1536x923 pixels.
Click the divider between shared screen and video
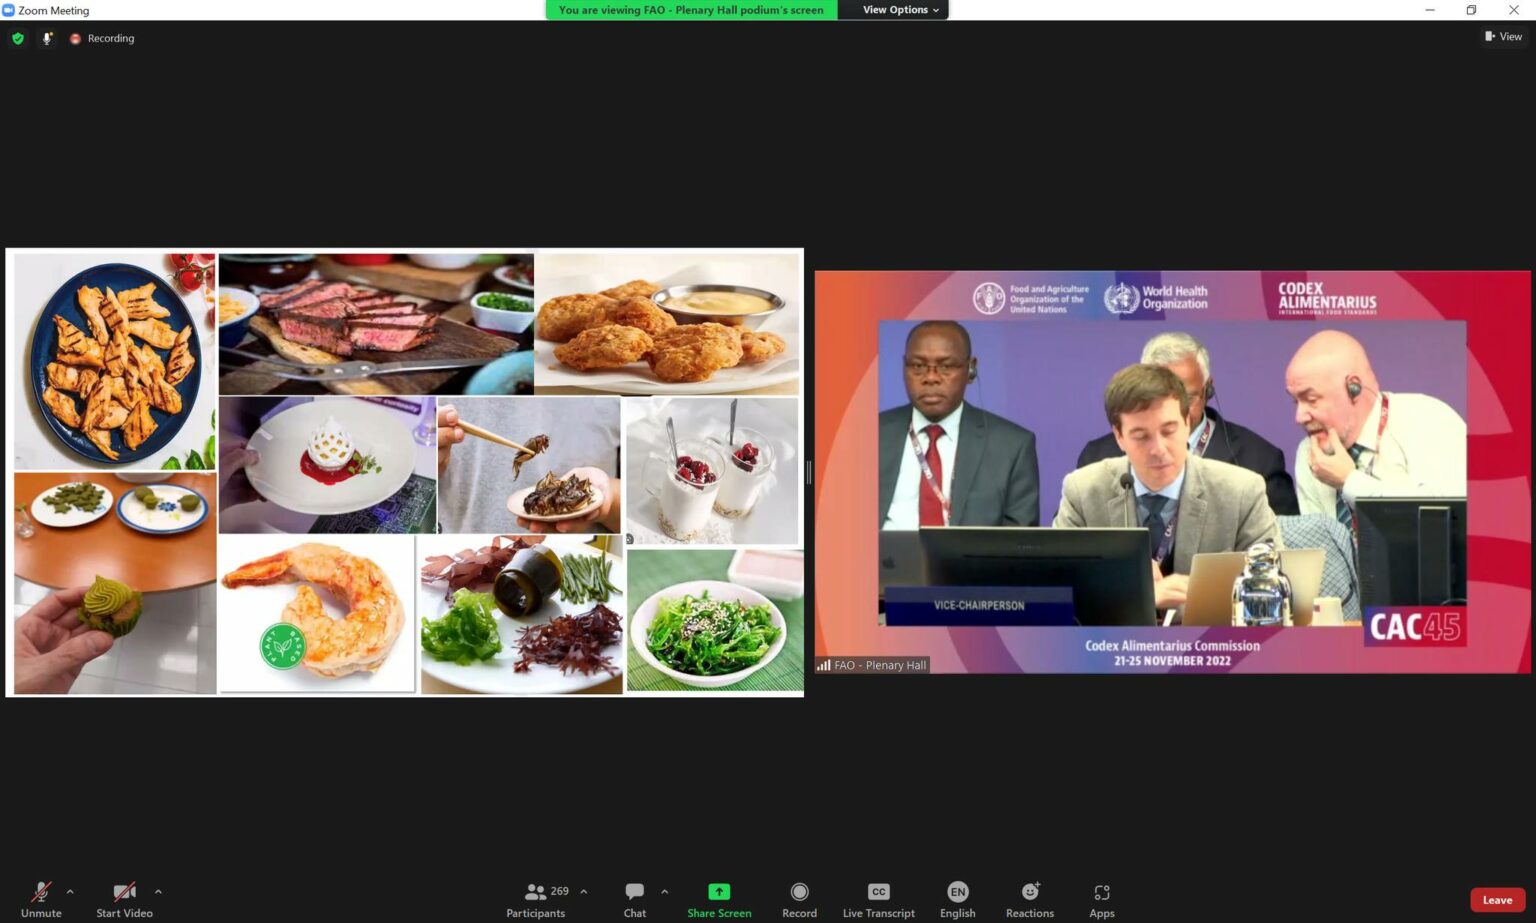point(809,472)
